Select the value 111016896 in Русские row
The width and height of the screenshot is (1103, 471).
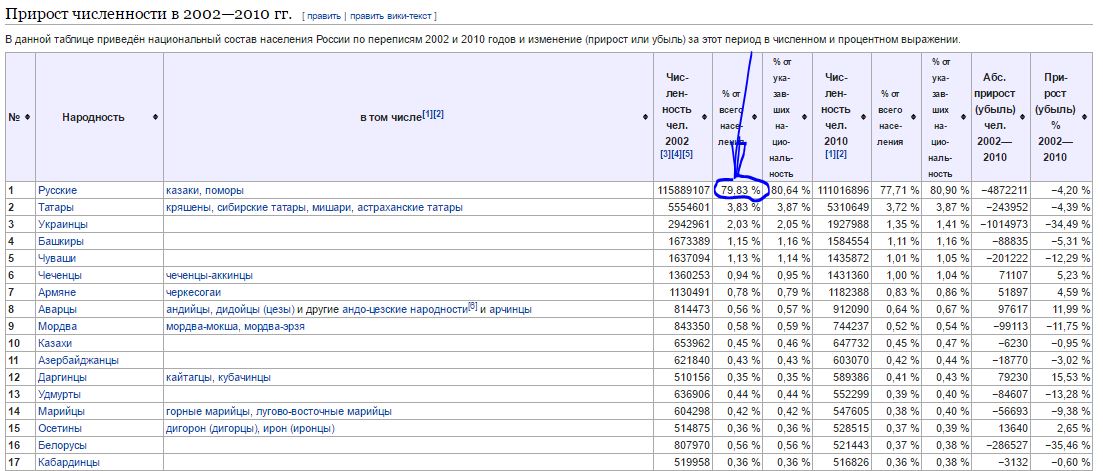tap(843, 191)
